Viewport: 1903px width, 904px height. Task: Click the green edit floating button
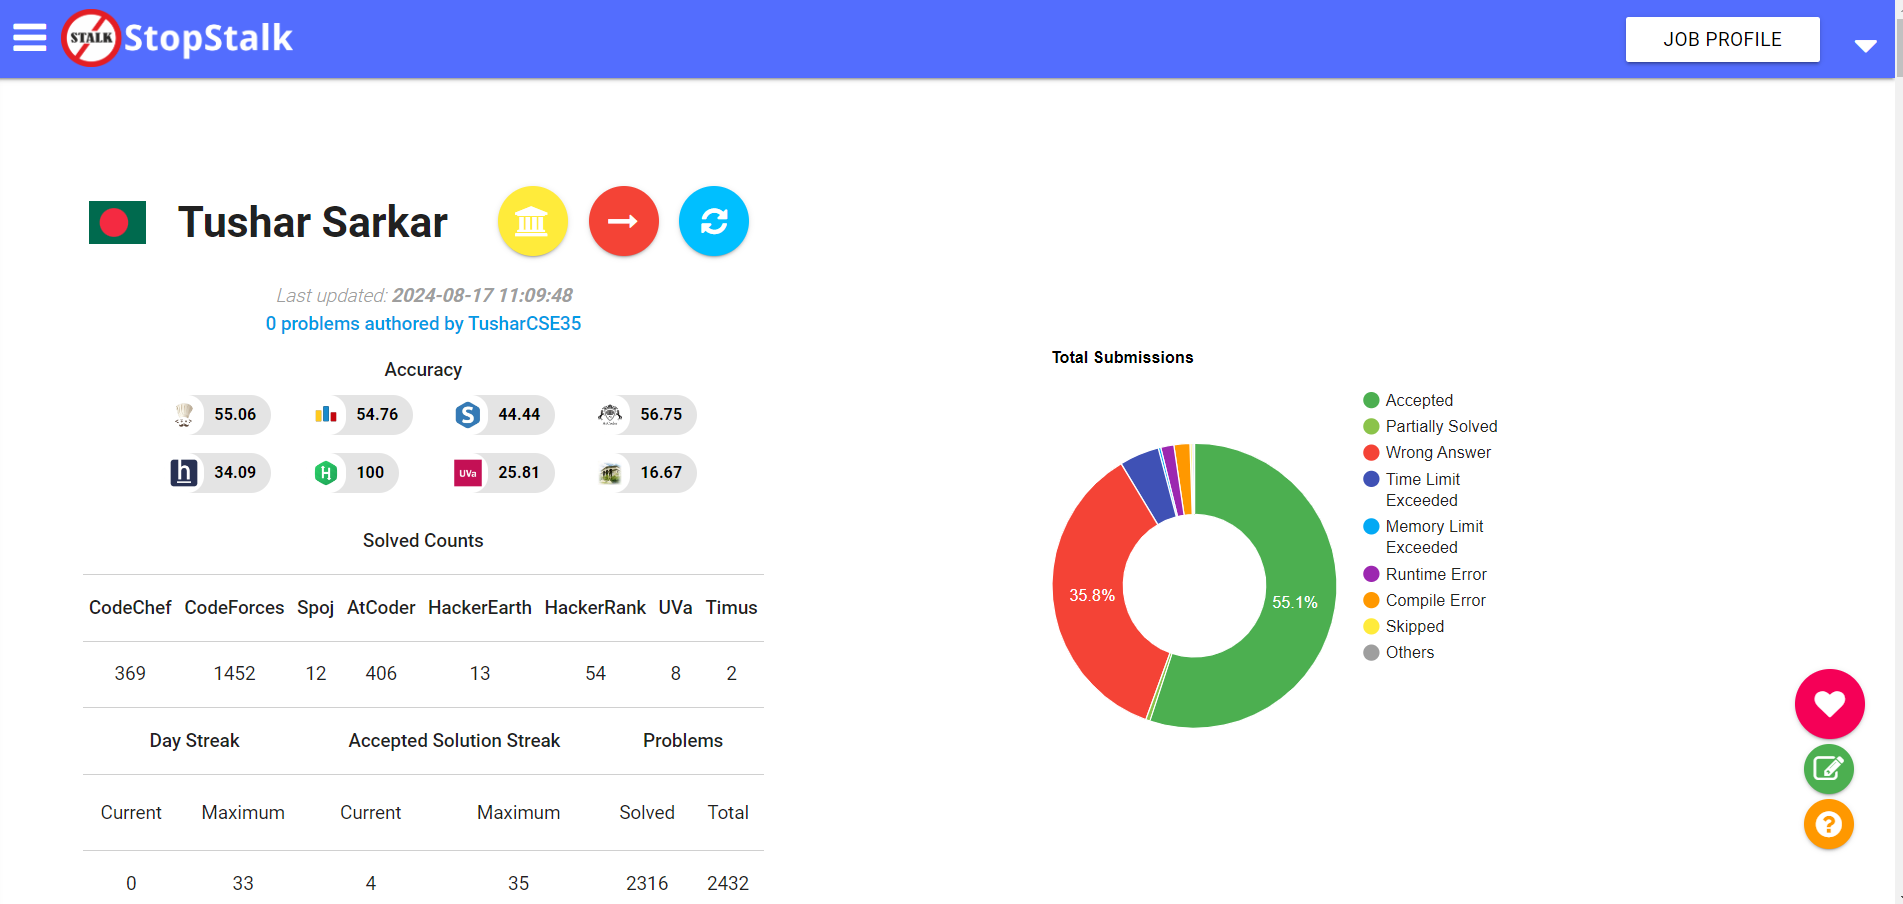point(1829,769)
